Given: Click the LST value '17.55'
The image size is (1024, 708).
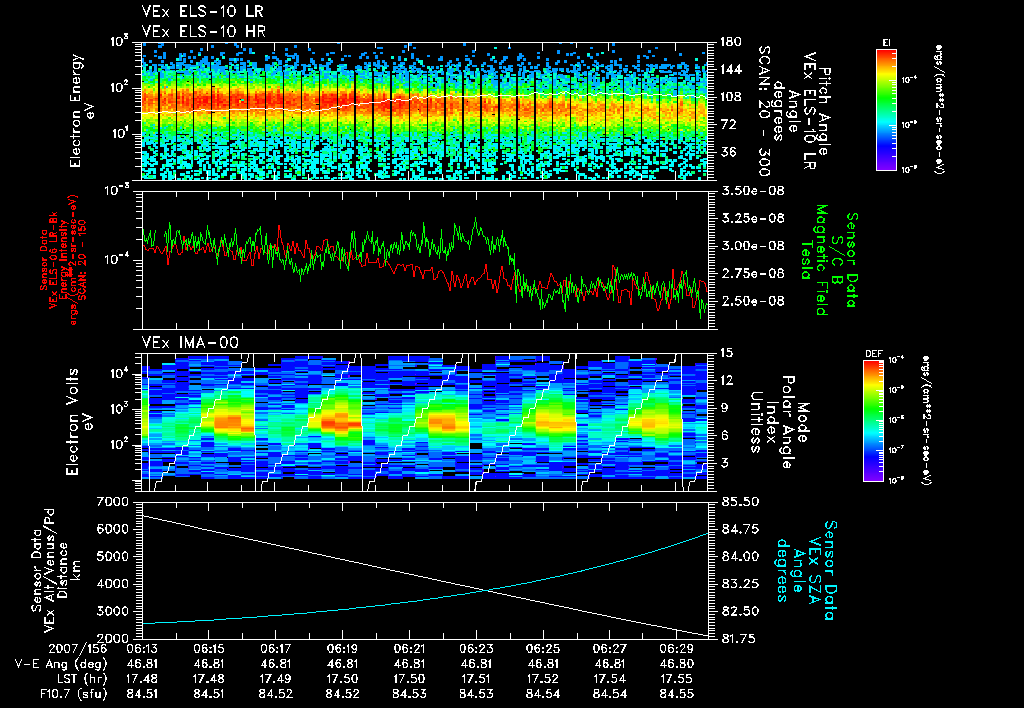Looking at the screenshot, I should [677, 679].
